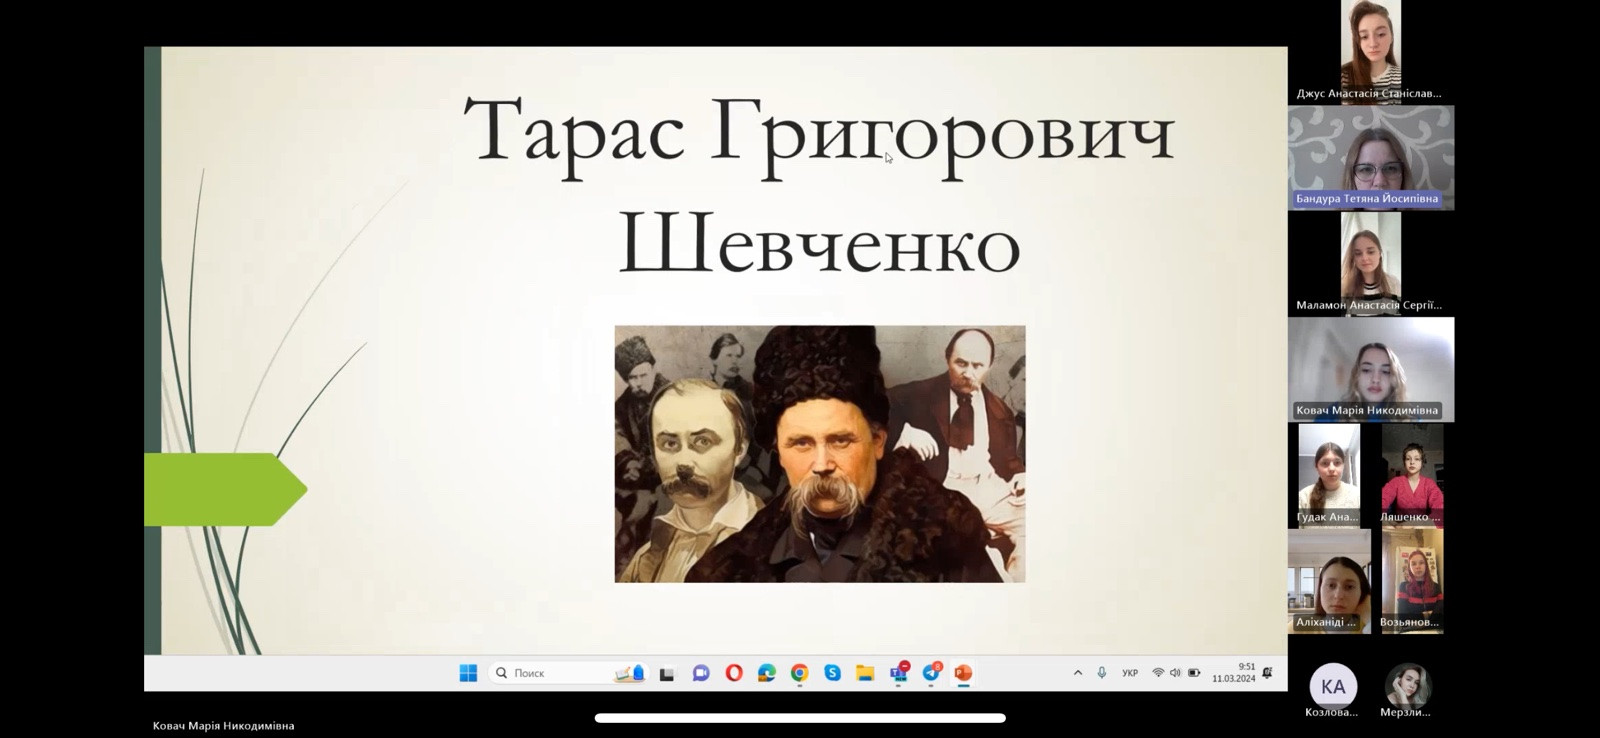Select Бандура Тетяна Йосипівна's video tile
Viewport: 1600px width, 738px height.
click(x=1371, y=157)
